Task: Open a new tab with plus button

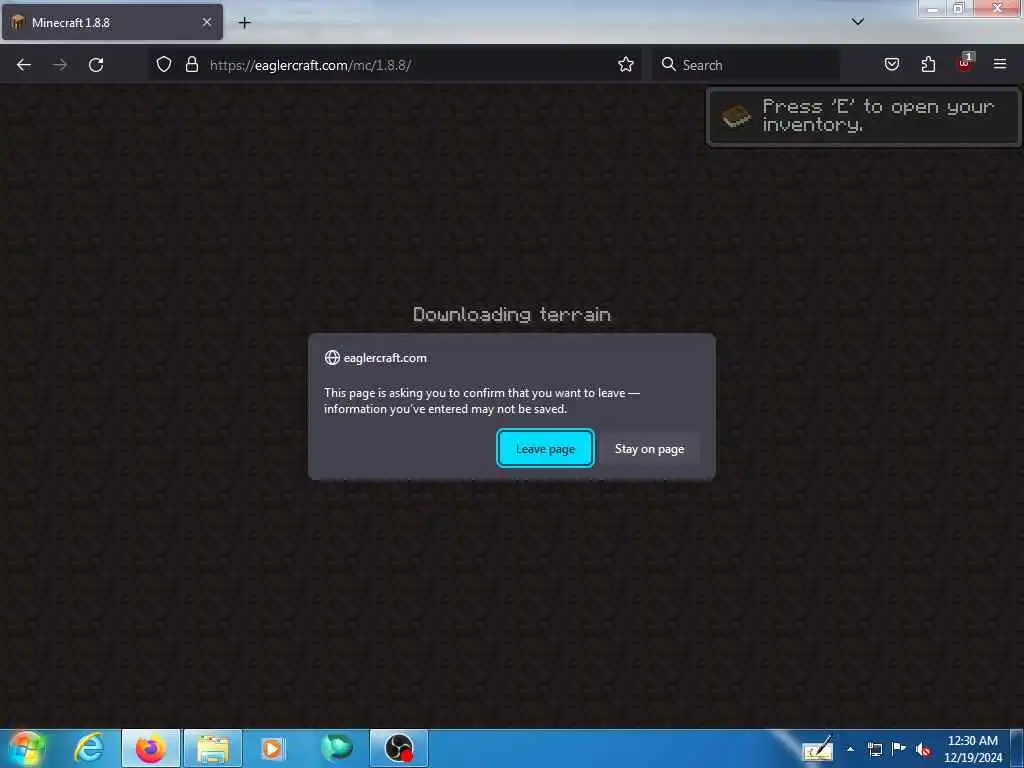Action: point(244,23)
